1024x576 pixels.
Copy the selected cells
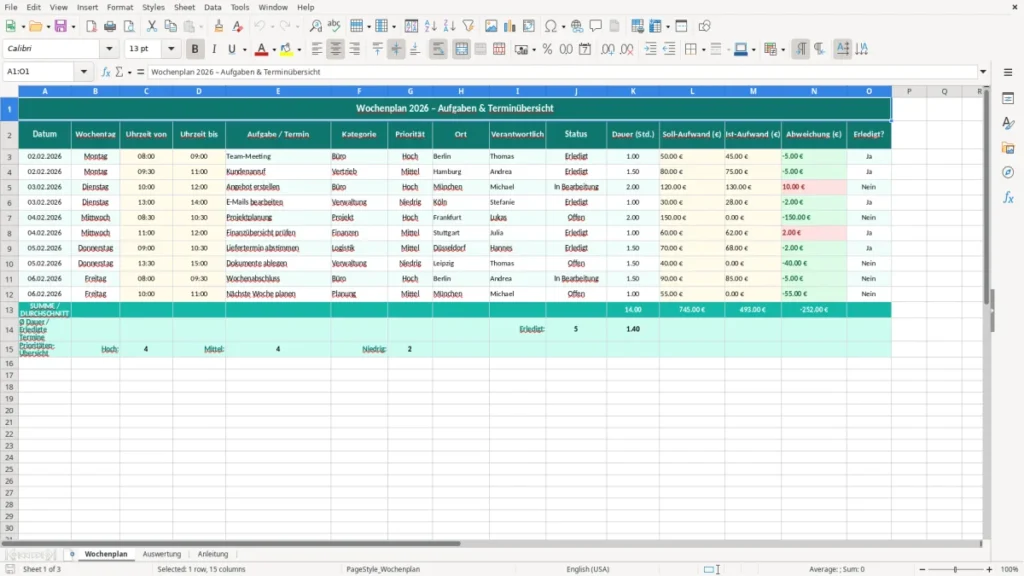pos(170,26)
